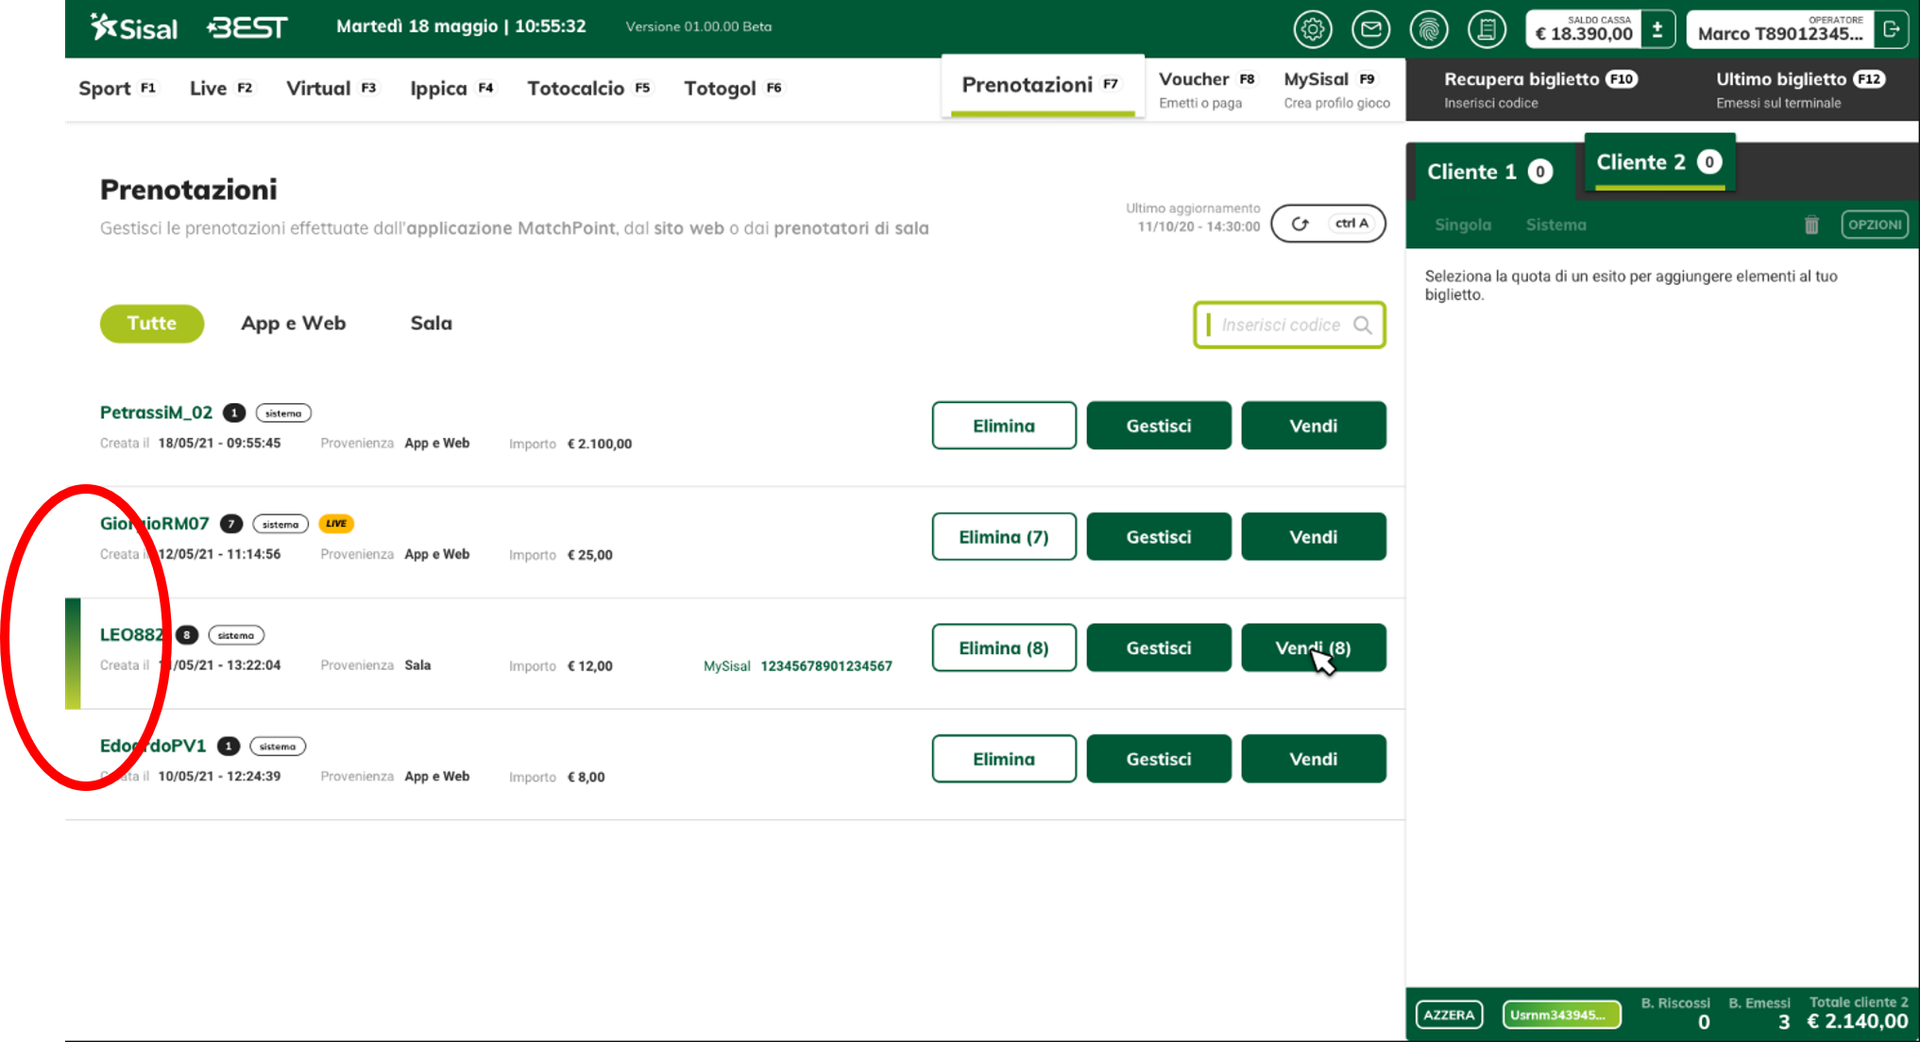
Task: Click the magnifier icon in code search
Action: point(1362,325)
